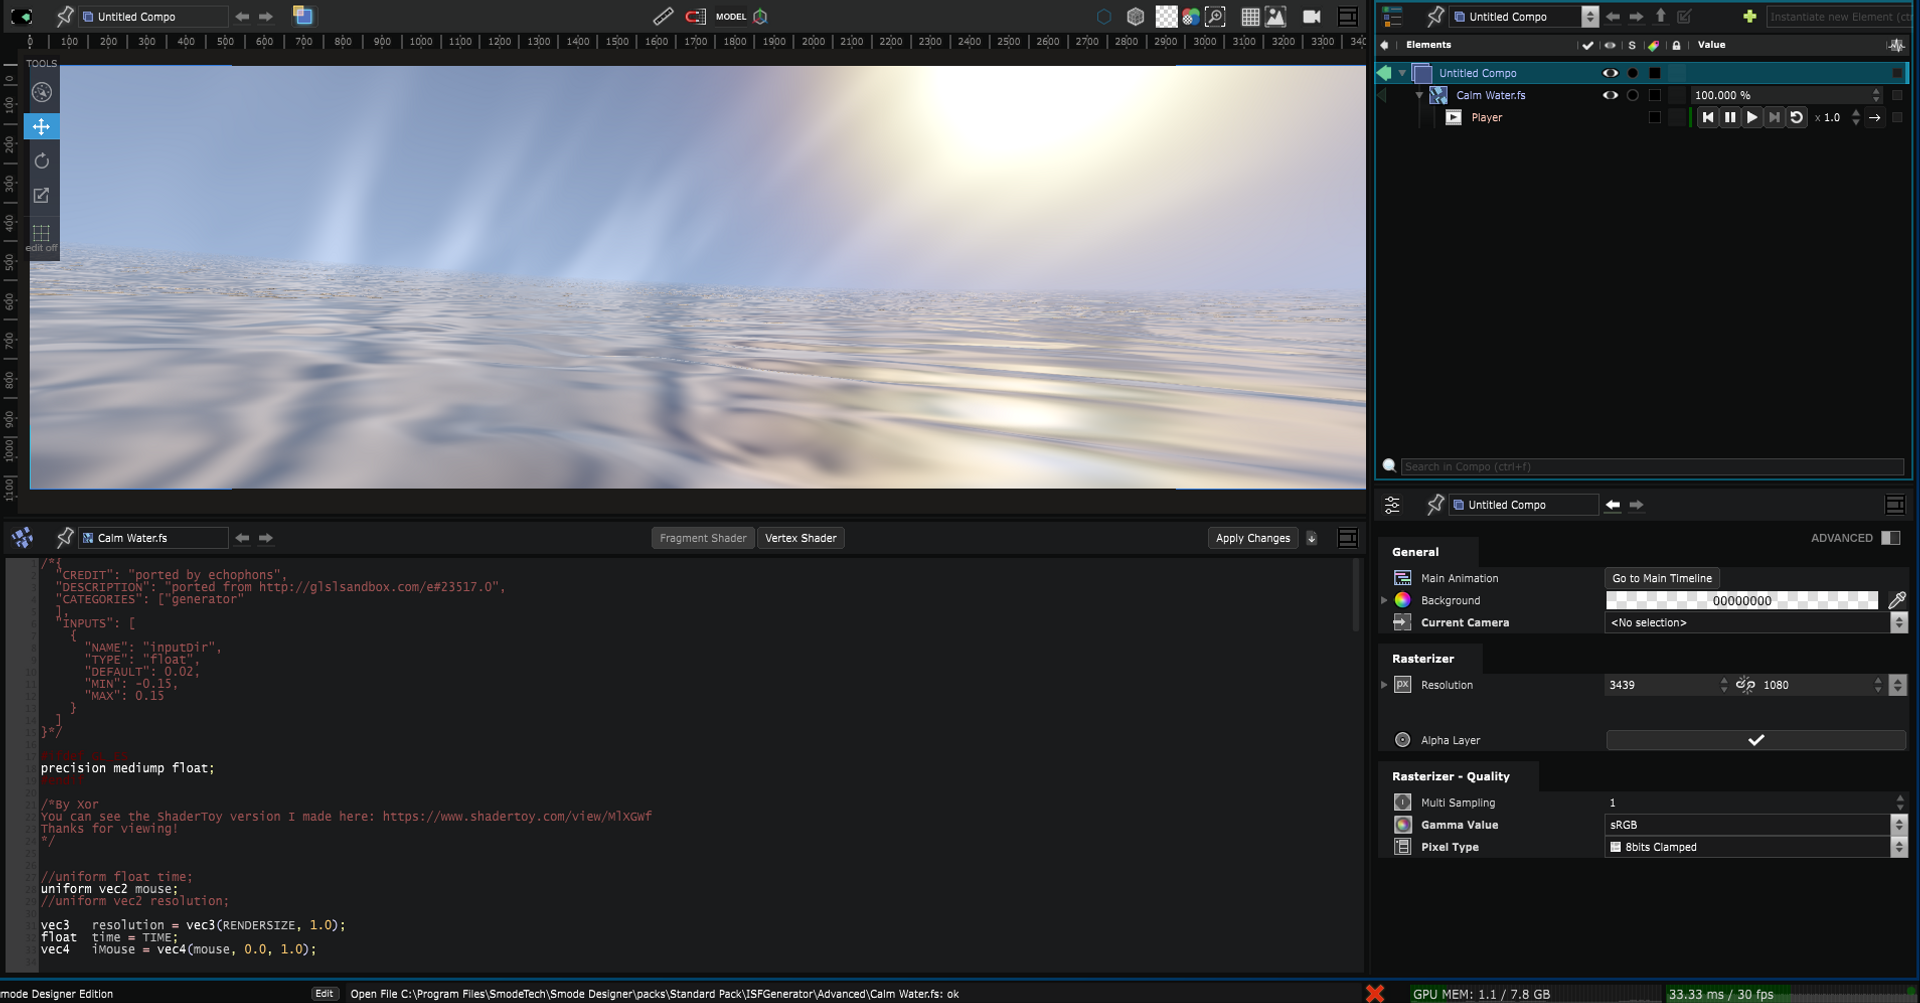Click the Value column header

1711,45
